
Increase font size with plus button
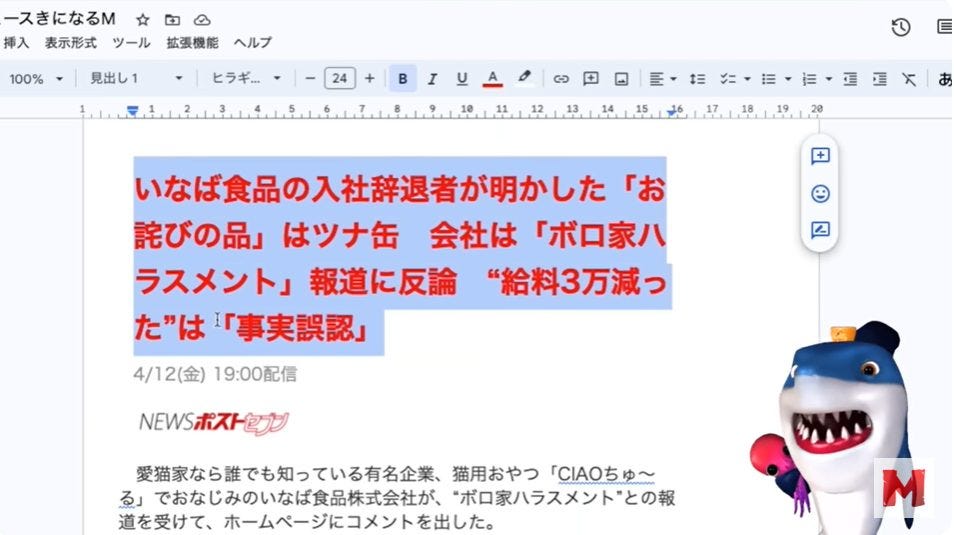click(369, 79)
